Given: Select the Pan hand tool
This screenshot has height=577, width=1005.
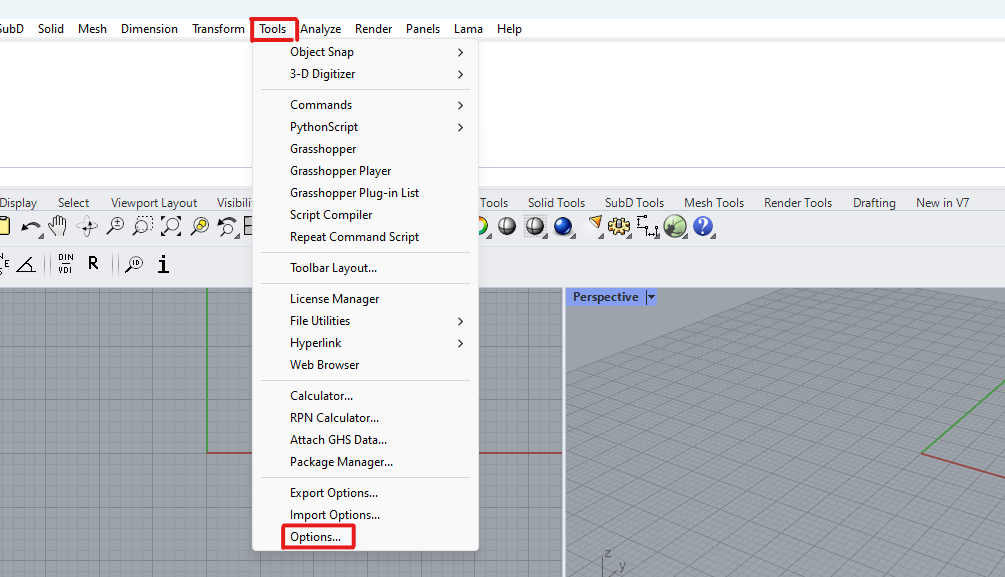Looking at the screenshot, I should [58, 226].
